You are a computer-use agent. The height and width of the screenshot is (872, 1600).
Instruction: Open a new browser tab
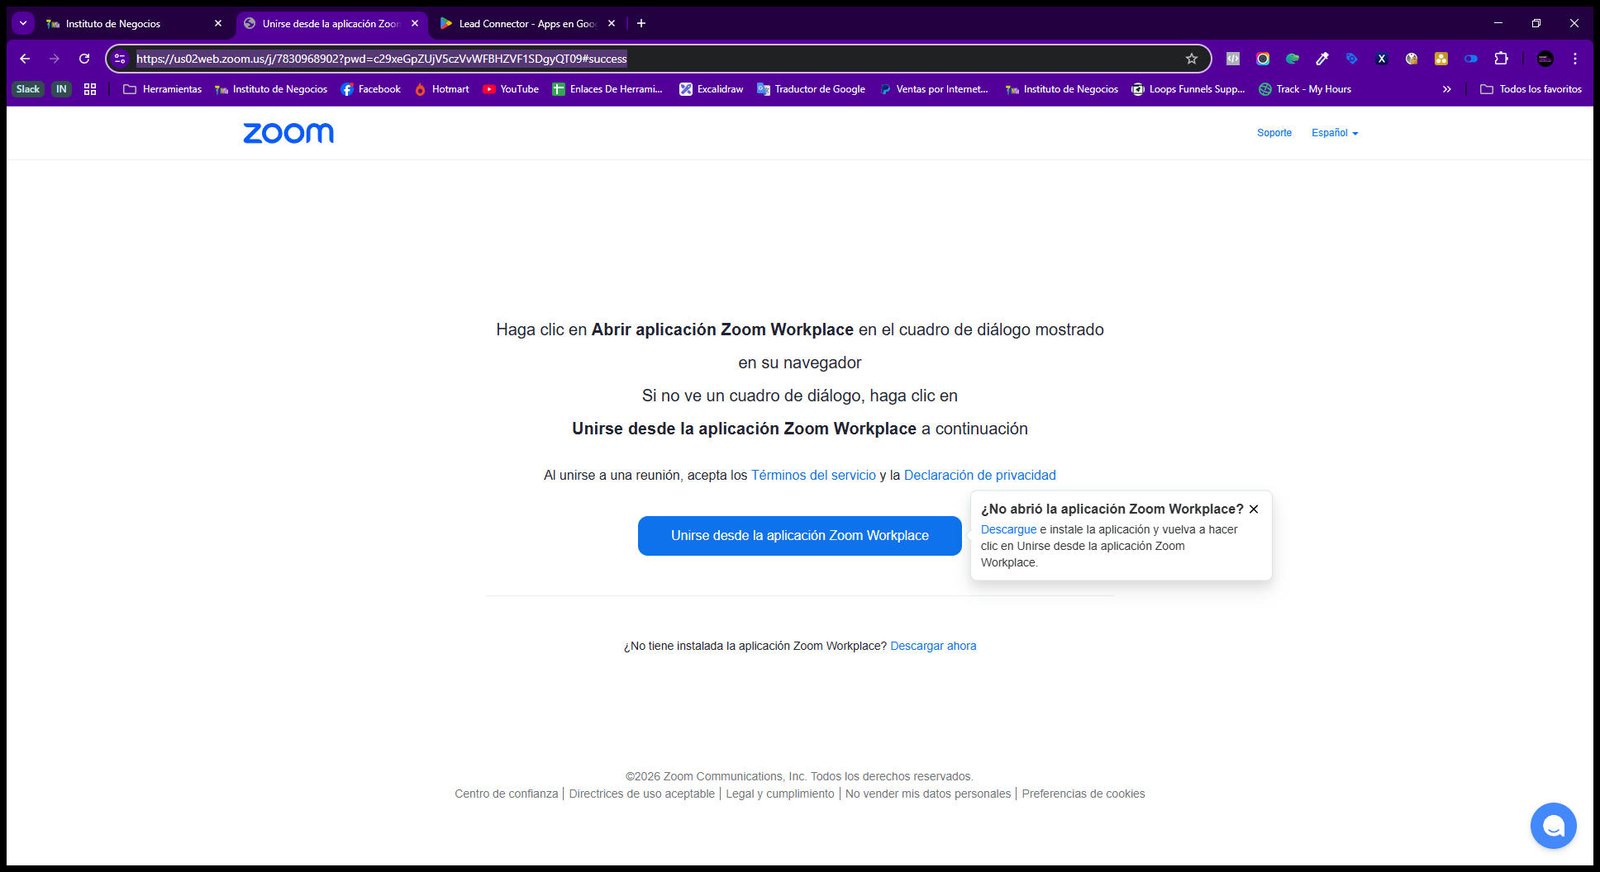[641, 23]
